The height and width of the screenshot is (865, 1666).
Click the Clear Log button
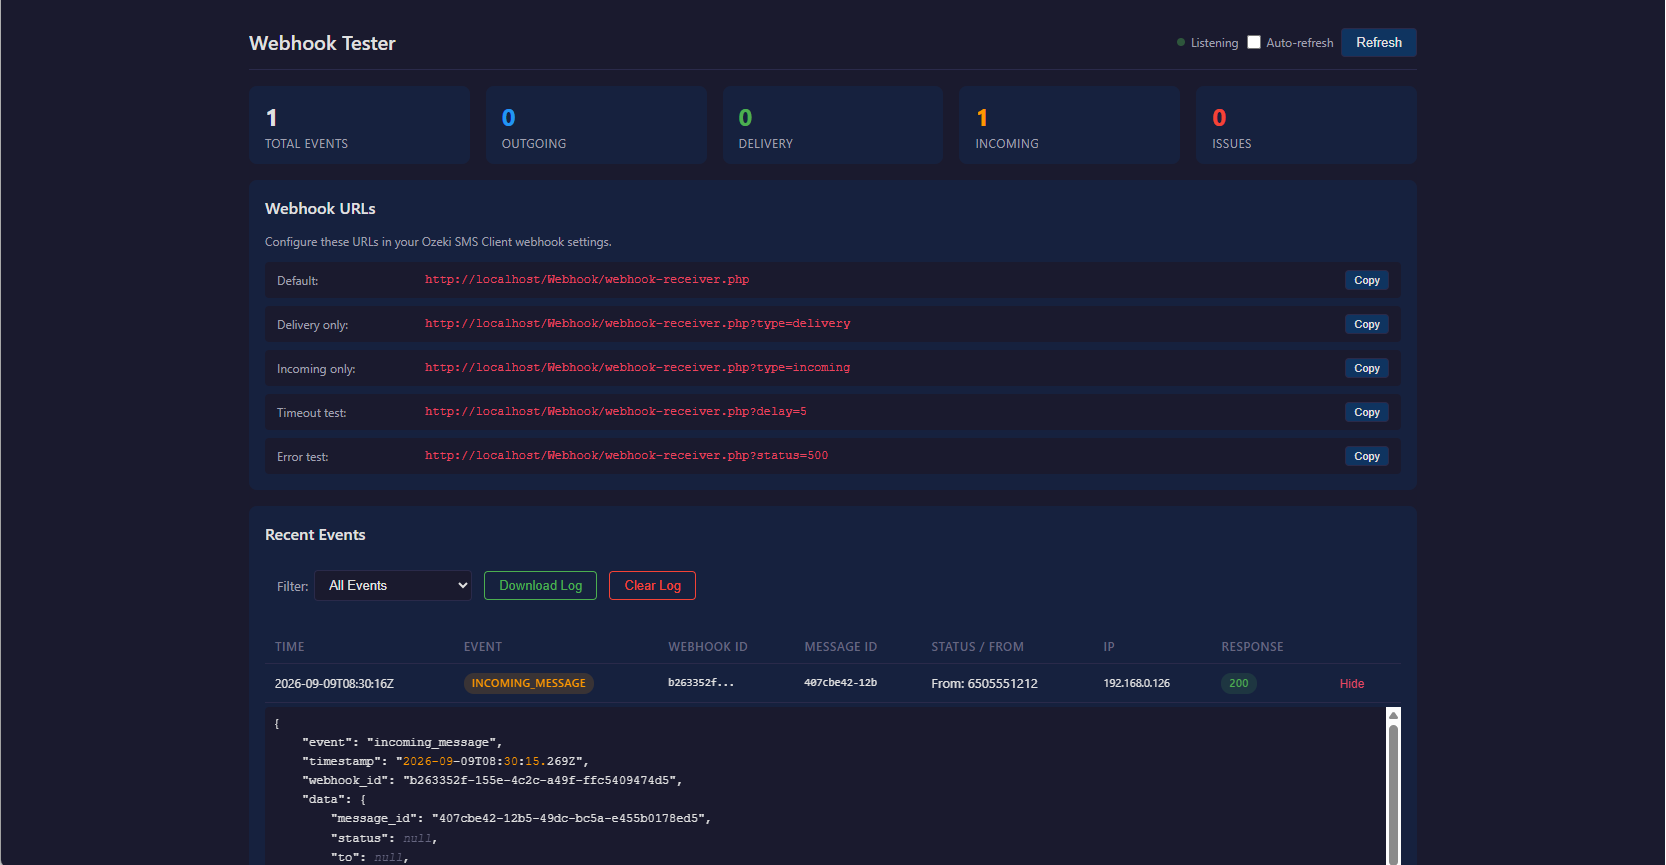(x=652, y=585)
